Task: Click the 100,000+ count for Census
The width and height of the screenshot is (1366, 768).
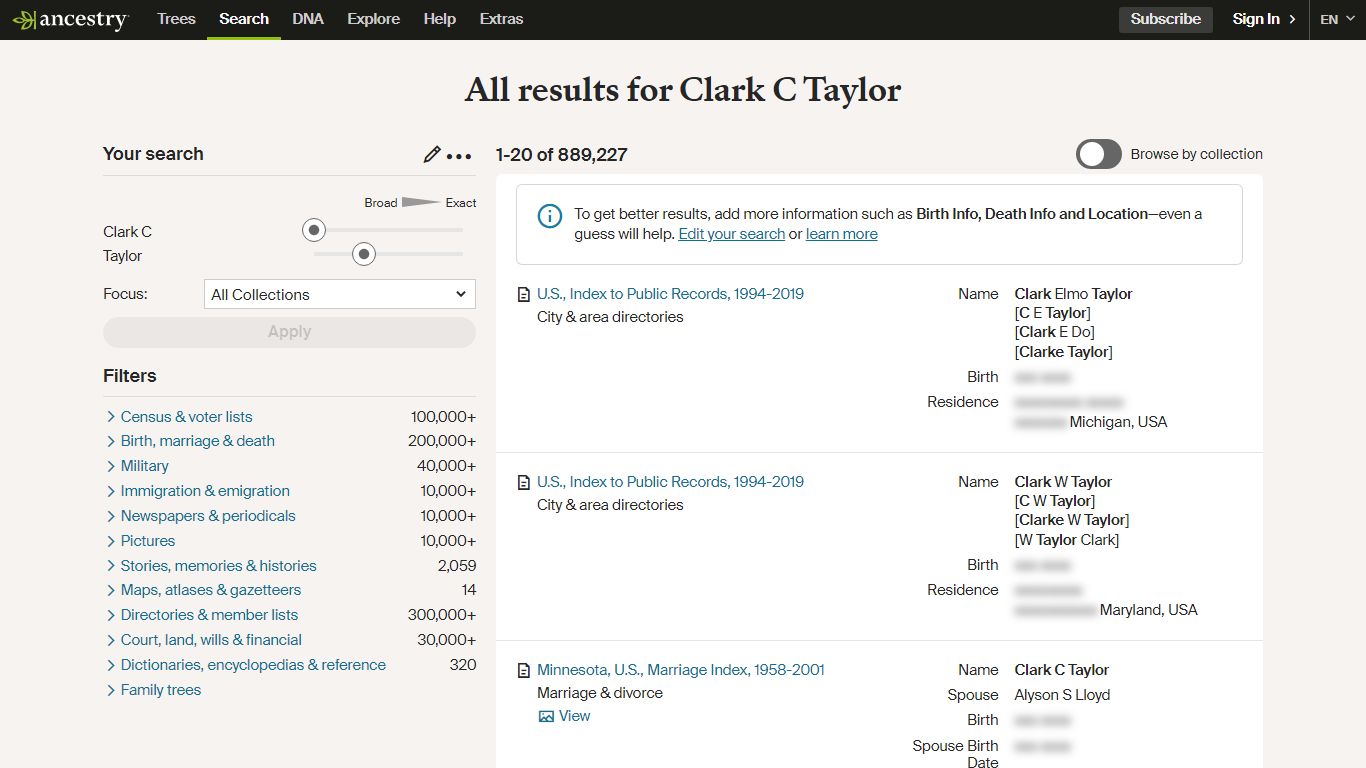Action: [x=443, y=417]
